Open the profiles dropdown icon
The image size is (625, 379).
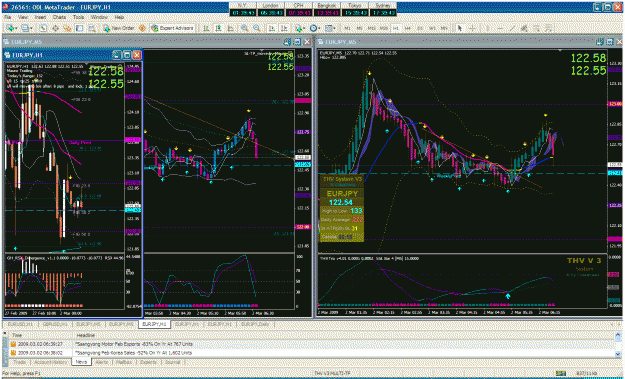27,28
